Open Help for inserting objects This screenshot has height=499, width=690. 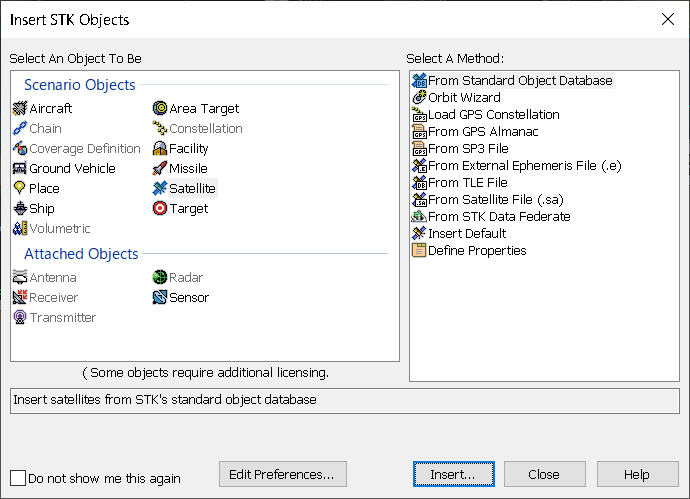pos(637,474)
